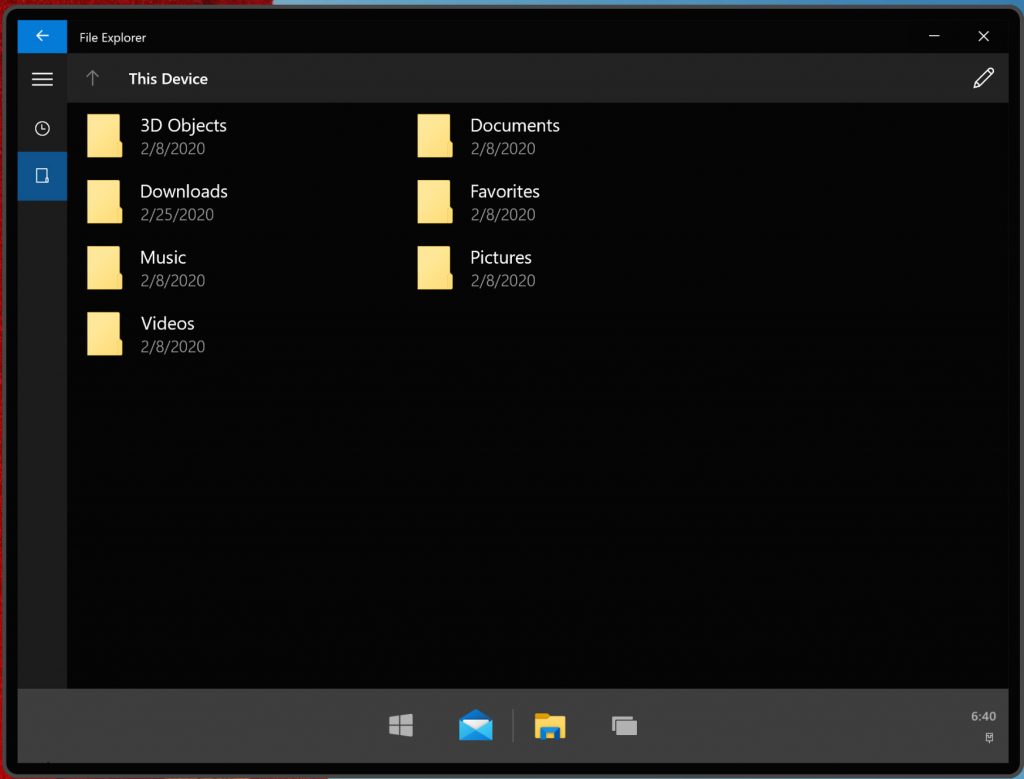Viewport: 1024px width, 779px height.
Task: Click This Device path label
Action: 168,79
